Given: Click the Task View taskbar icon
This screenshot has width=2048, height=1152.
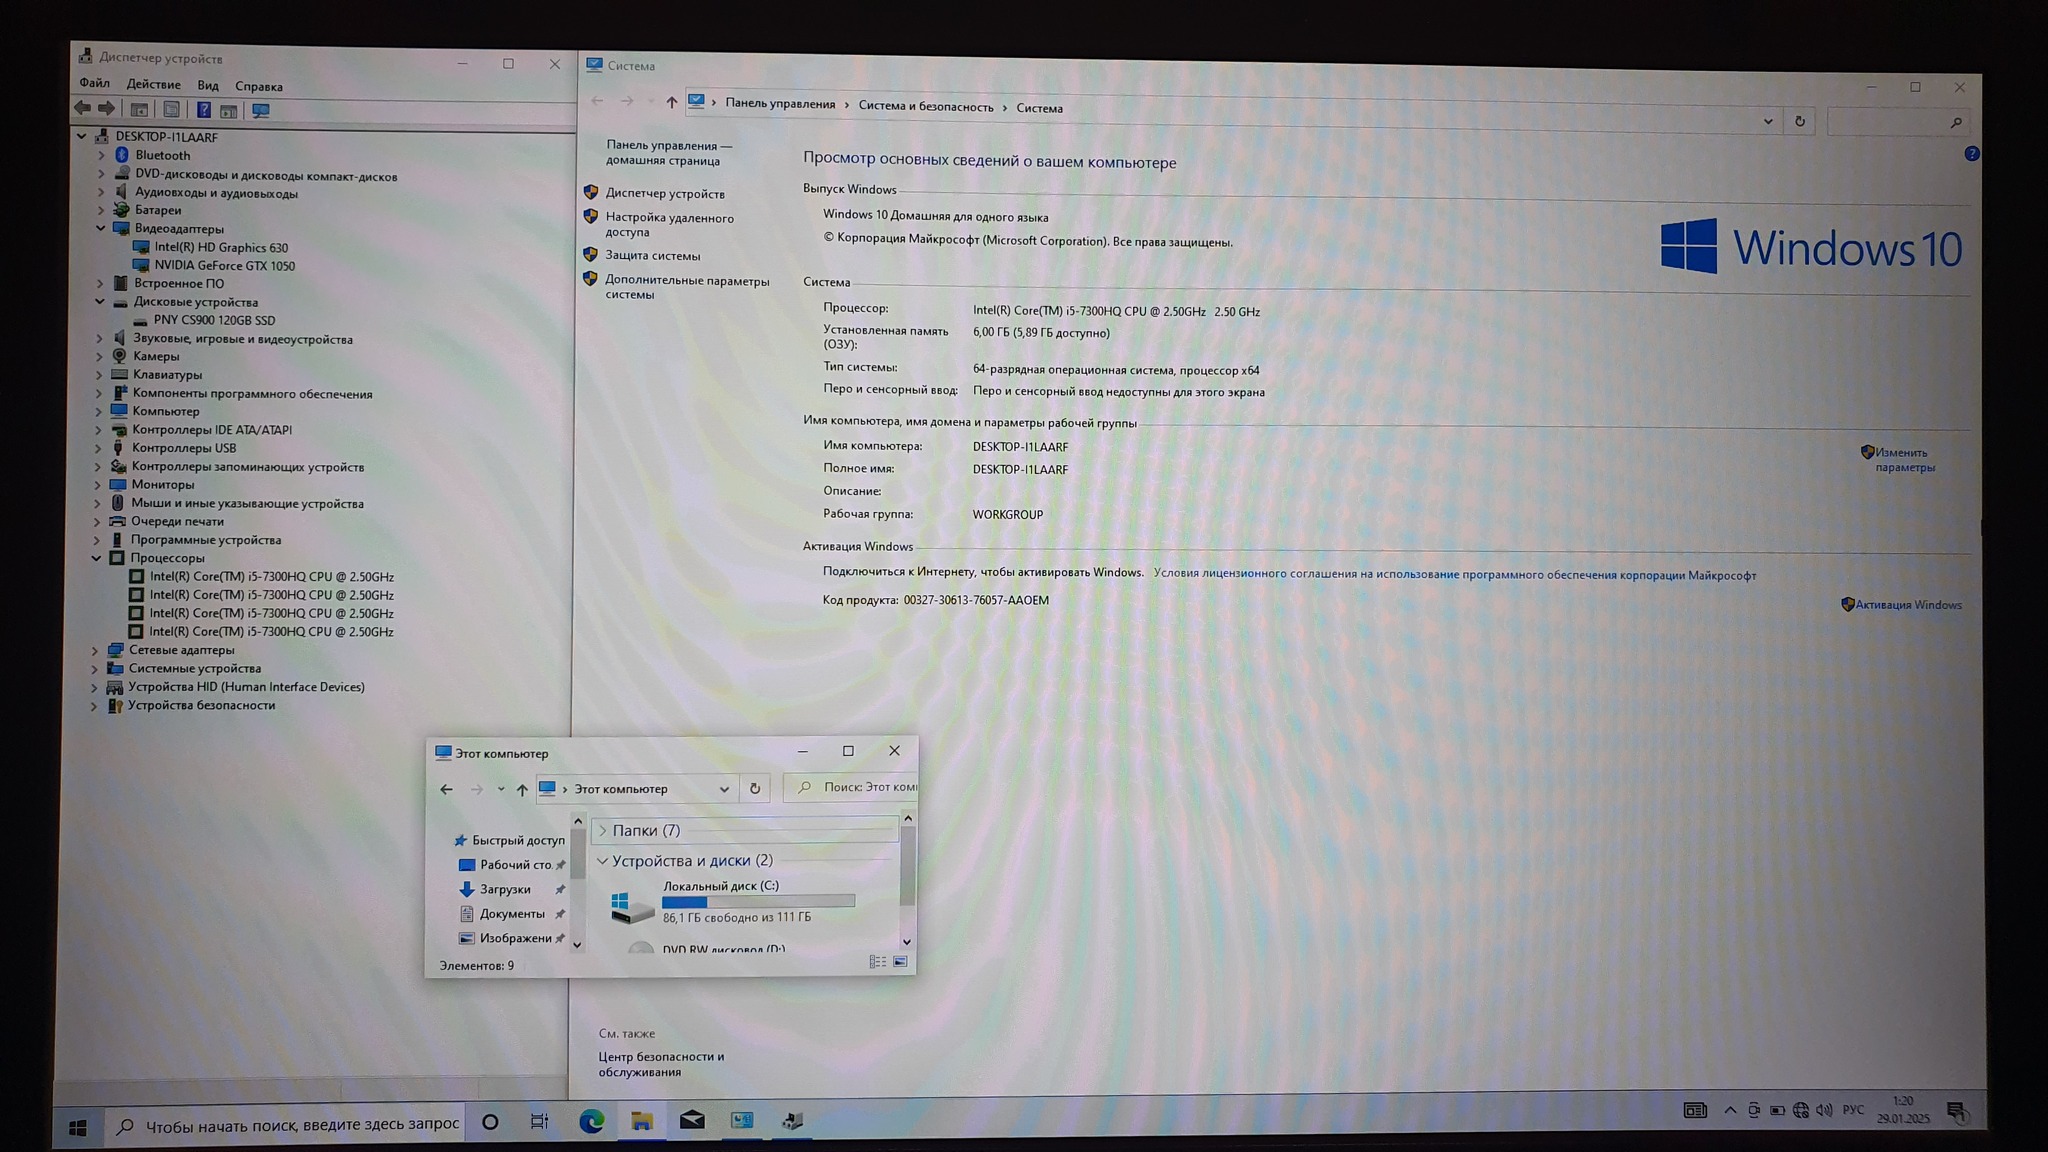Looking at the screenshot, I should pos(539,1121).
